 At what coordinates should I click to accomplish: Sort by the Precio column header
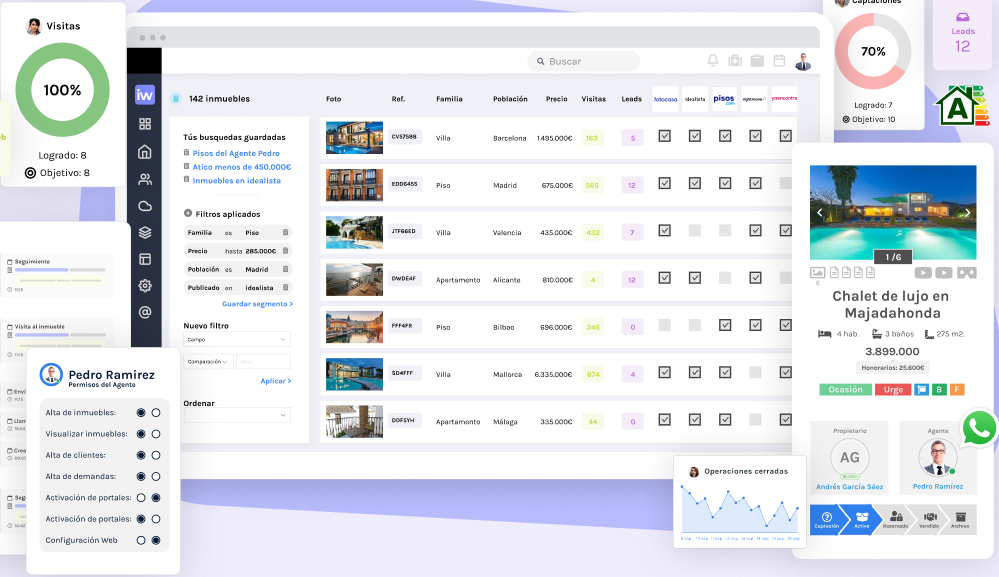[557, 99]
